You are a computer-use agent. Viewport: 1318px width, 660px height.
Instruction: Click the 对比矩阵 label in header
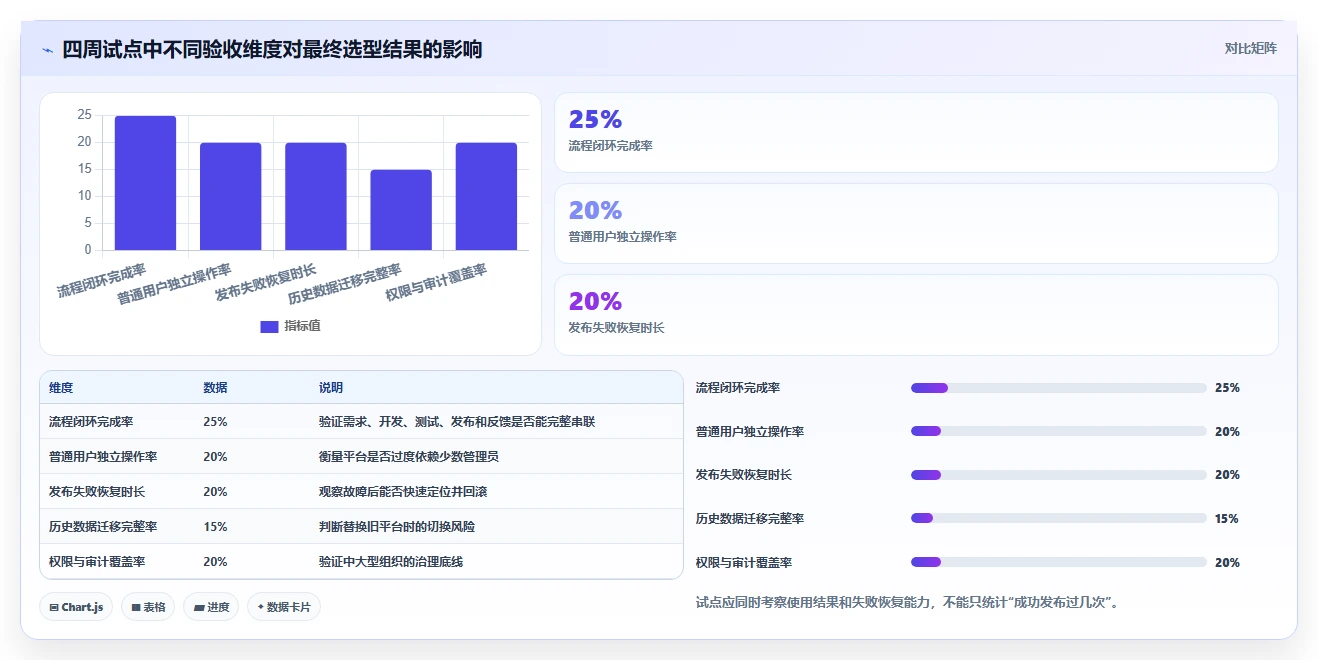[x=1250, y=48]
